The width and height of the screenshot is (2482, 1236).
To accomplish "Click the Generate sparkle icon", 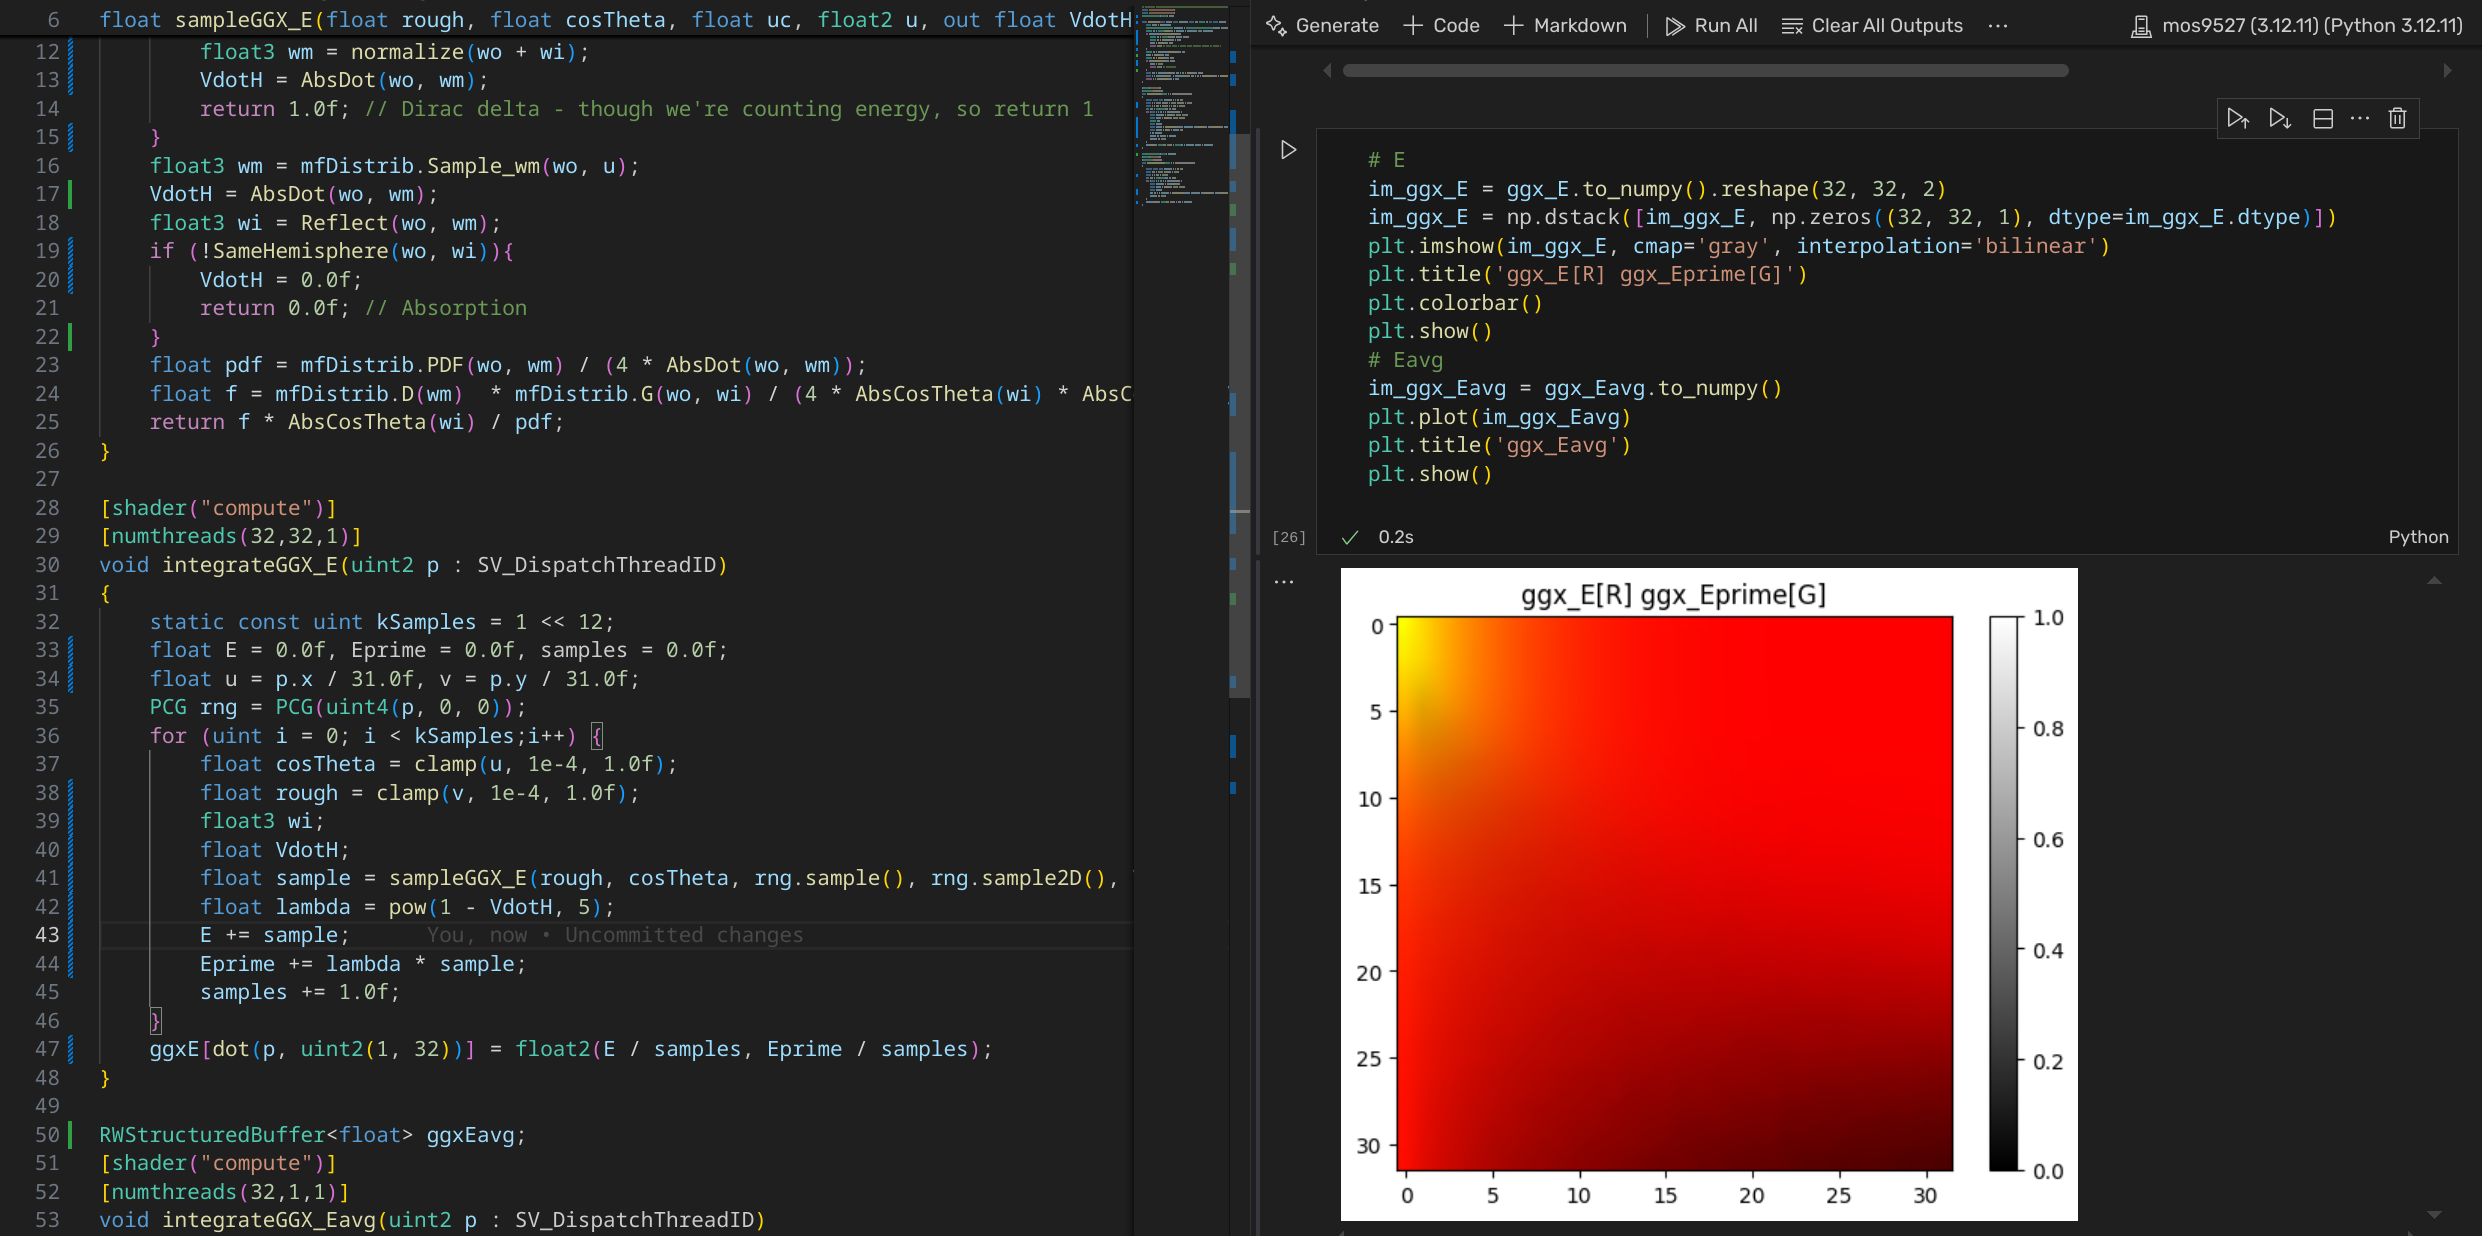I will point(1276,26).
